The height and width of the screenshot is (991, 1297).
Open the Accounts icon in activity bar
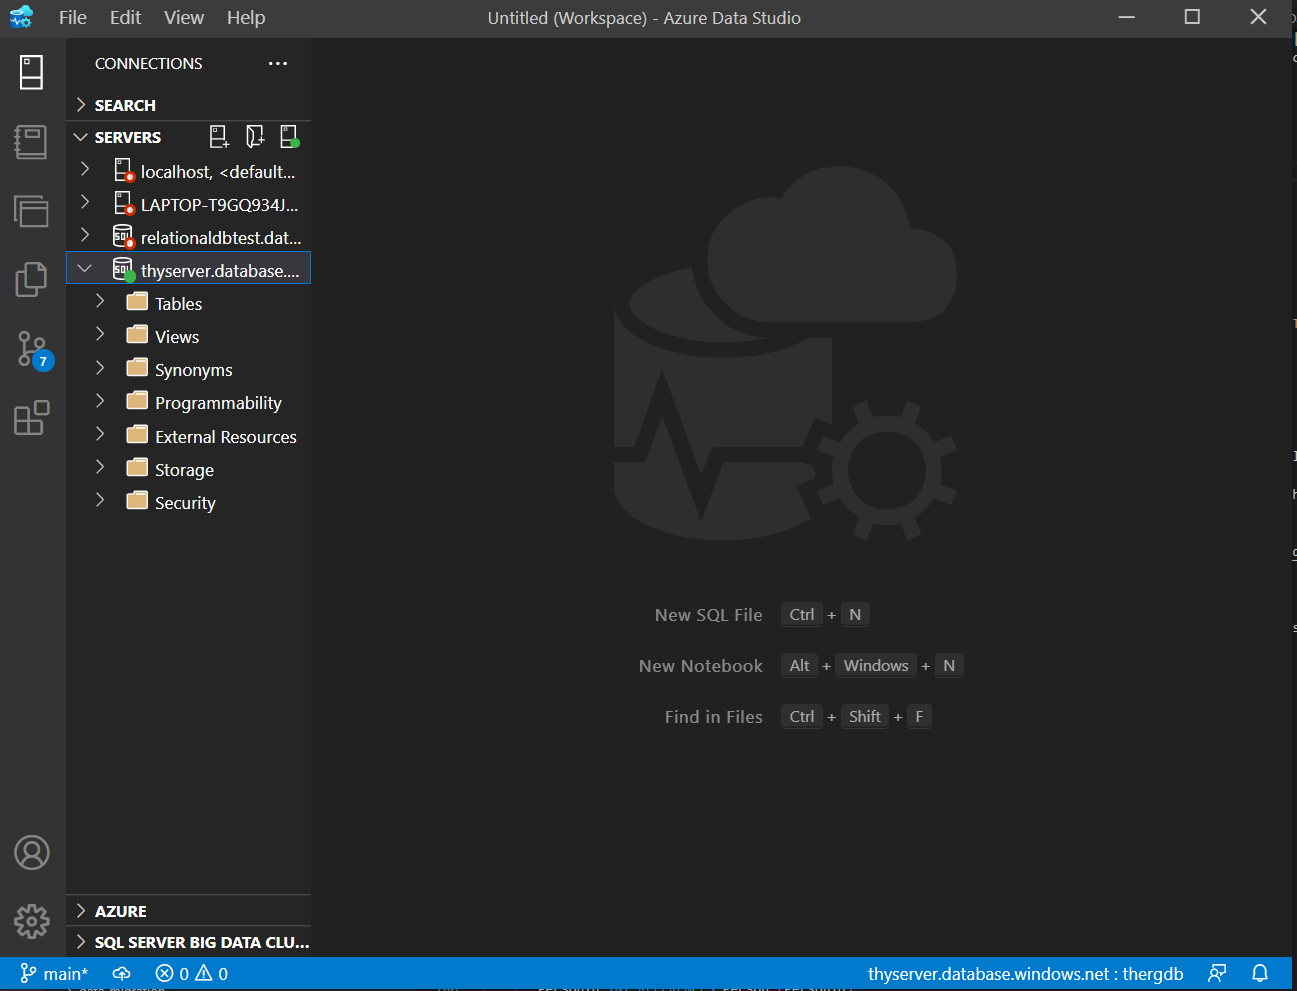tap(31, 852)
